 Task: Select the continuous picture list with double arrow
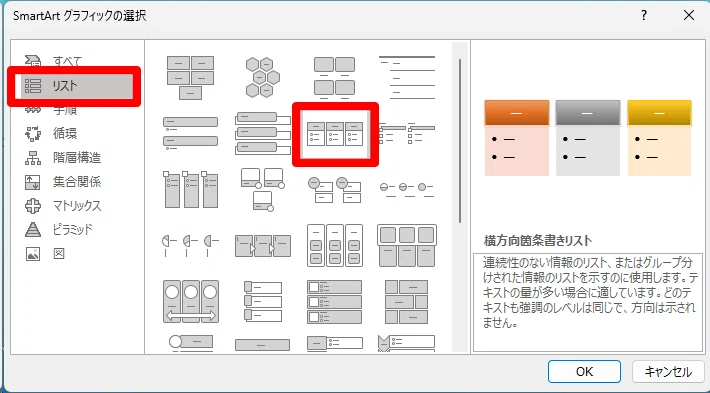click(x=191, y=301)
